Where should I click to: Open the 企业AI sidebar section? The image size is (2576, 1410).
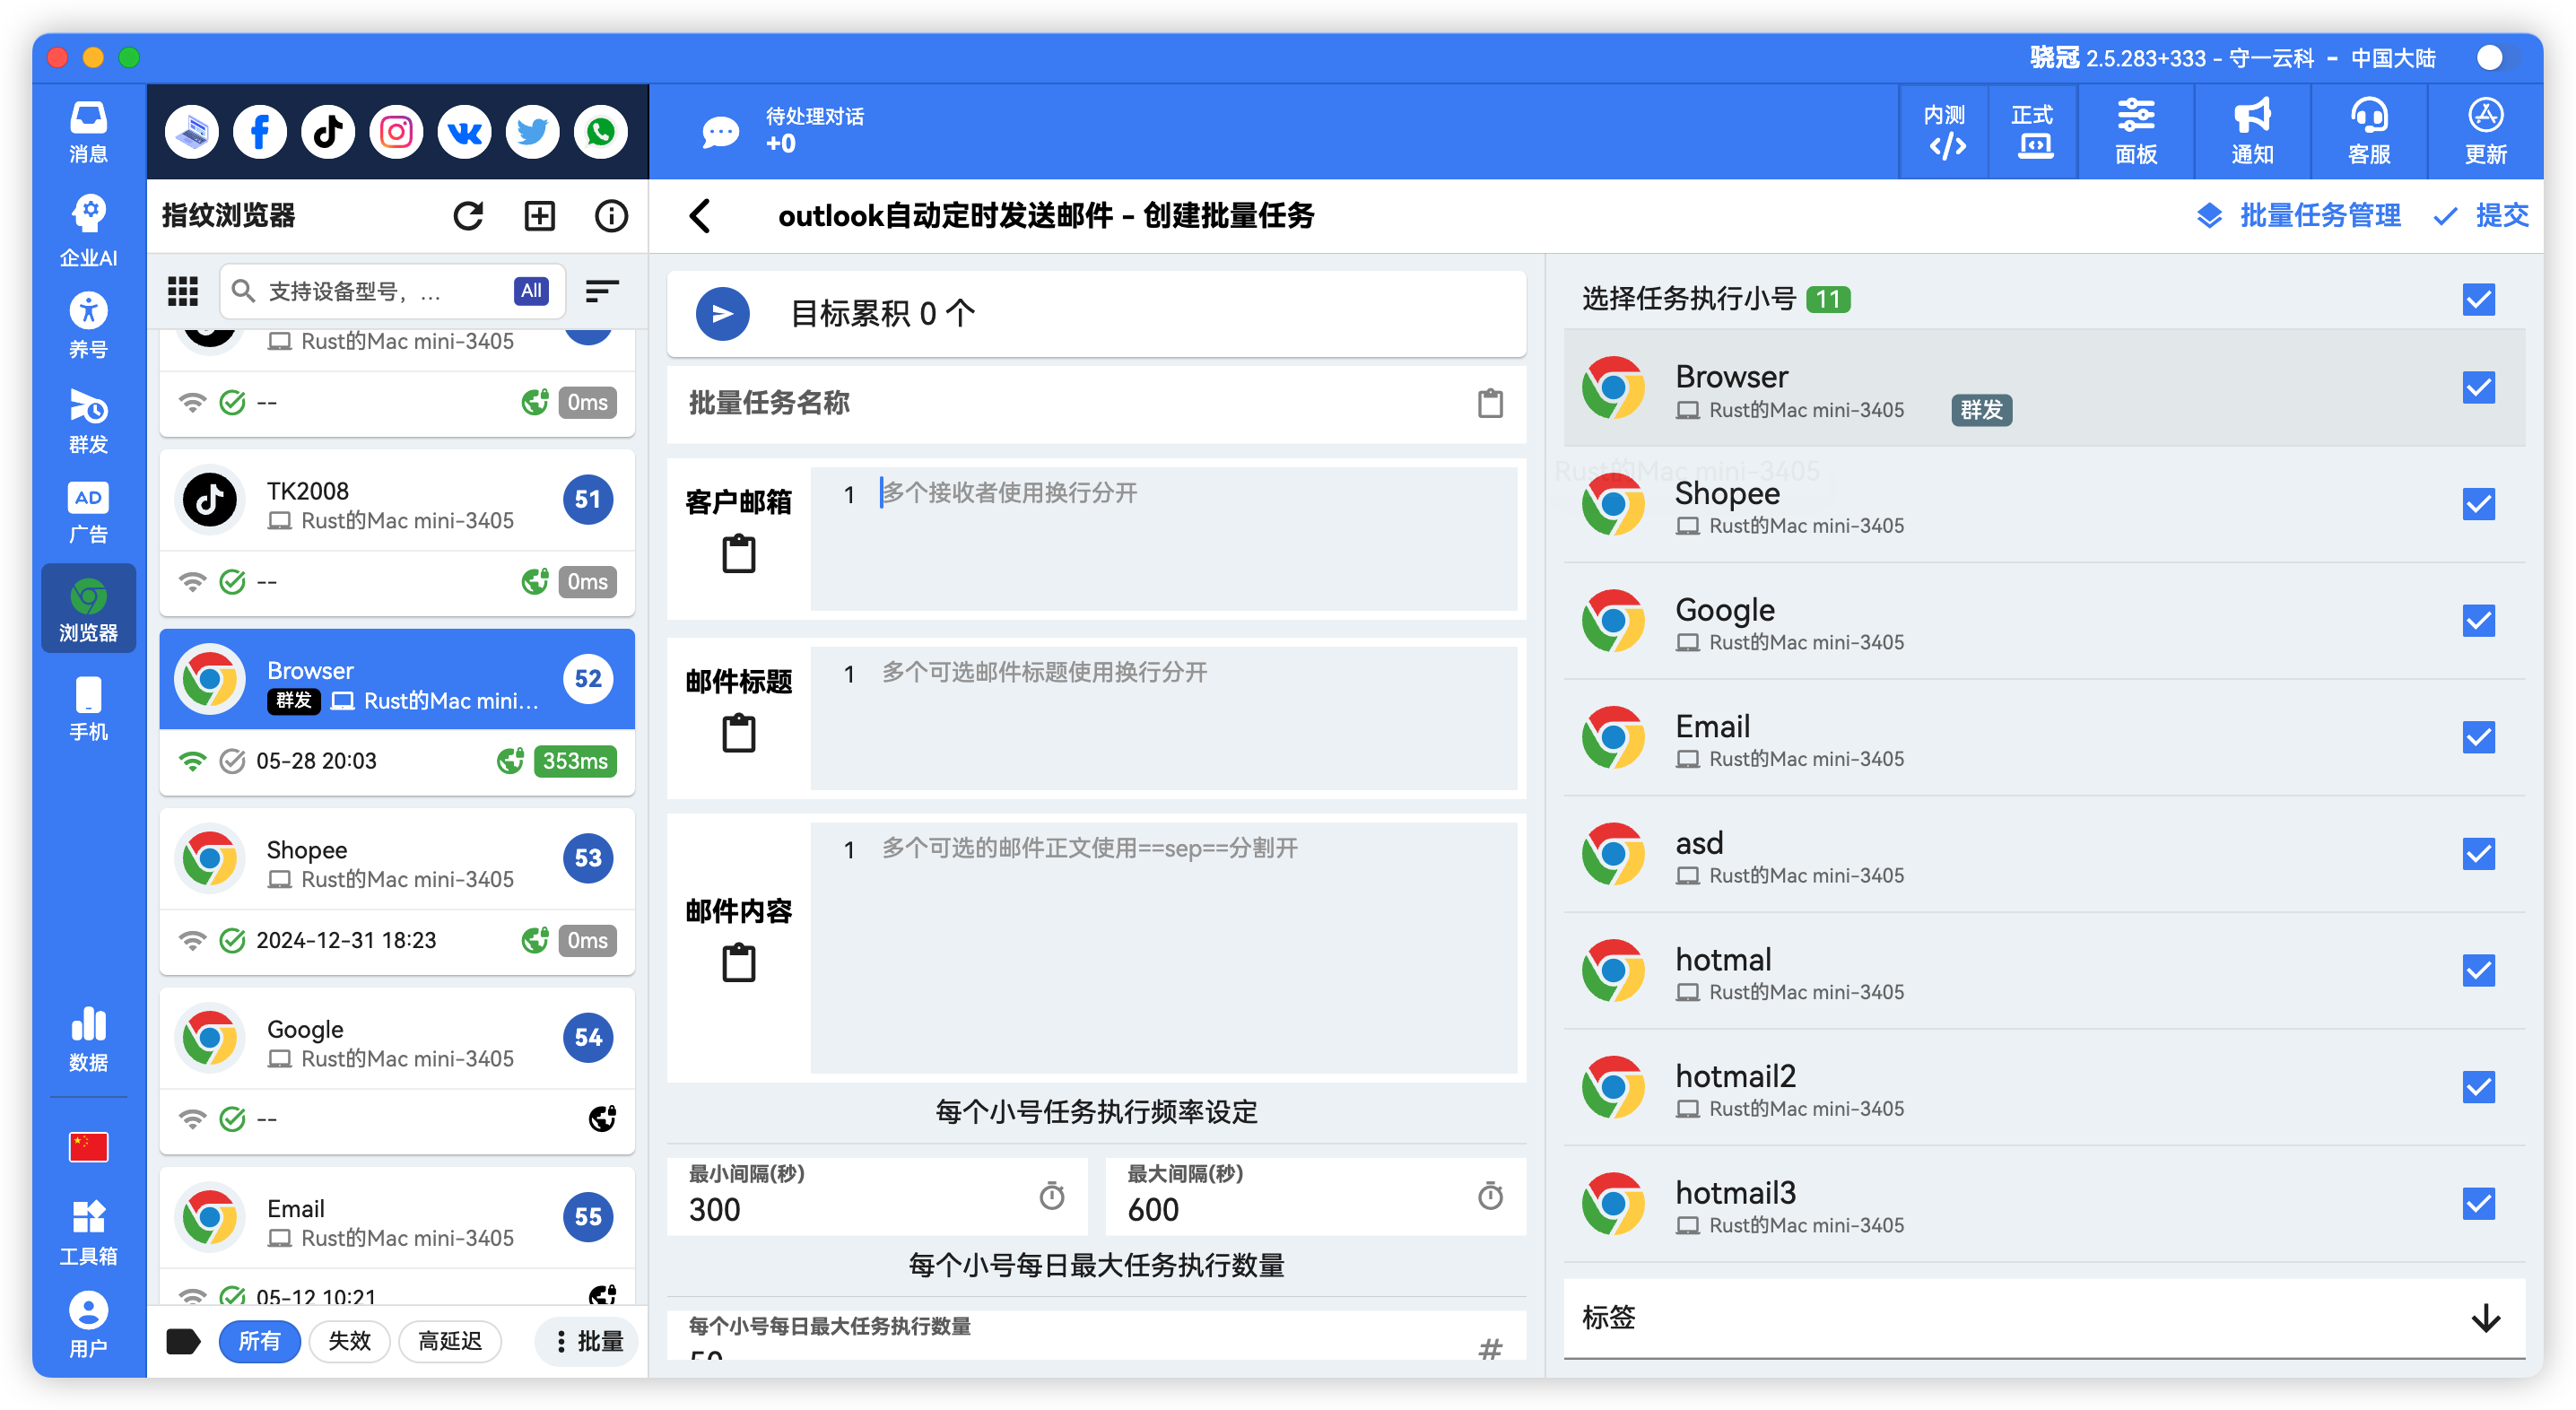(88, 230)
